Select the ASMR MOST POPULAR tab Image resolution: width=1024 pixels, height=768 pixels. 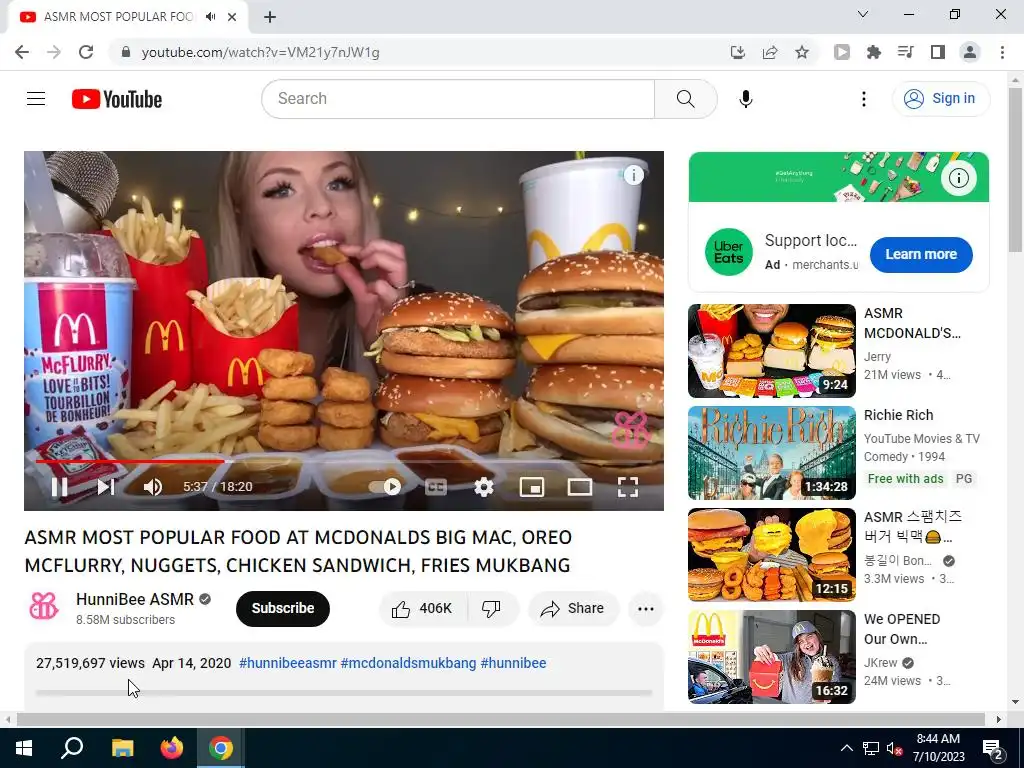click(x=118, y=17)
